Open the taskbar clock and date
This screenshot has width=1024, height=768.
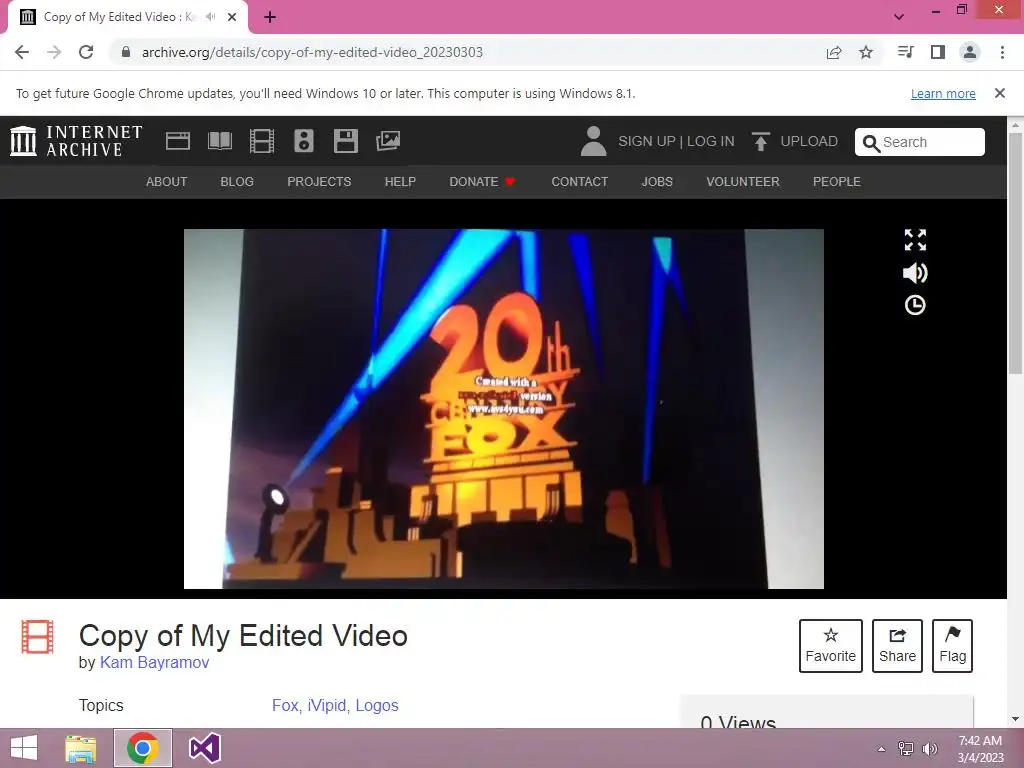click(x=980, y=749)
